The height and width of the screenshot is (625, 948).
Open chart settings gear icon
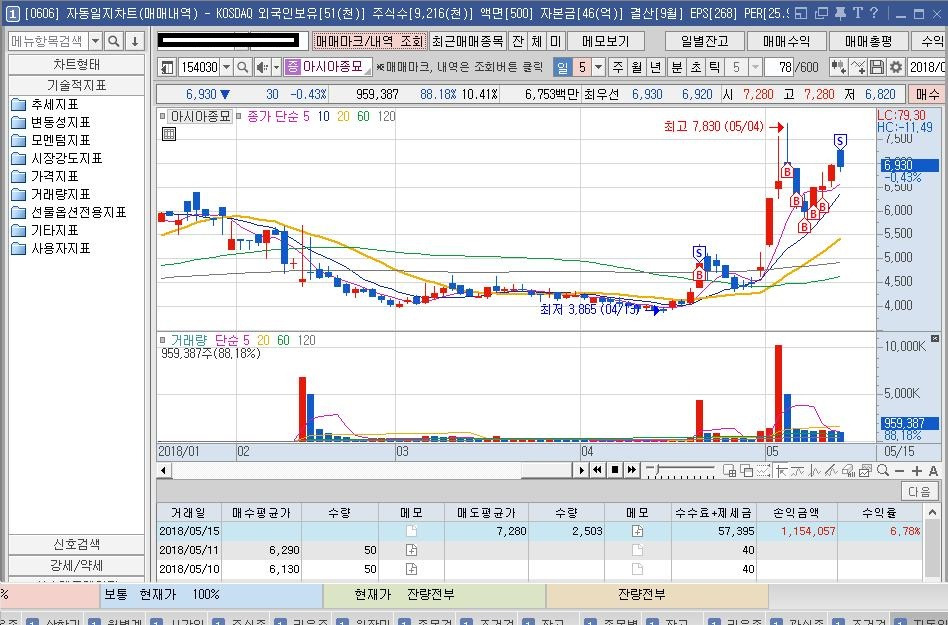click(x=896, y=67)
